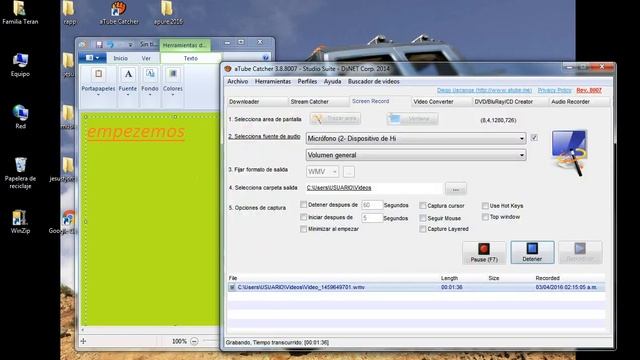This screenshot has height=360, width=640.
Task: Open the Volumen general dropdown
Action: click(x=416, y=155)
